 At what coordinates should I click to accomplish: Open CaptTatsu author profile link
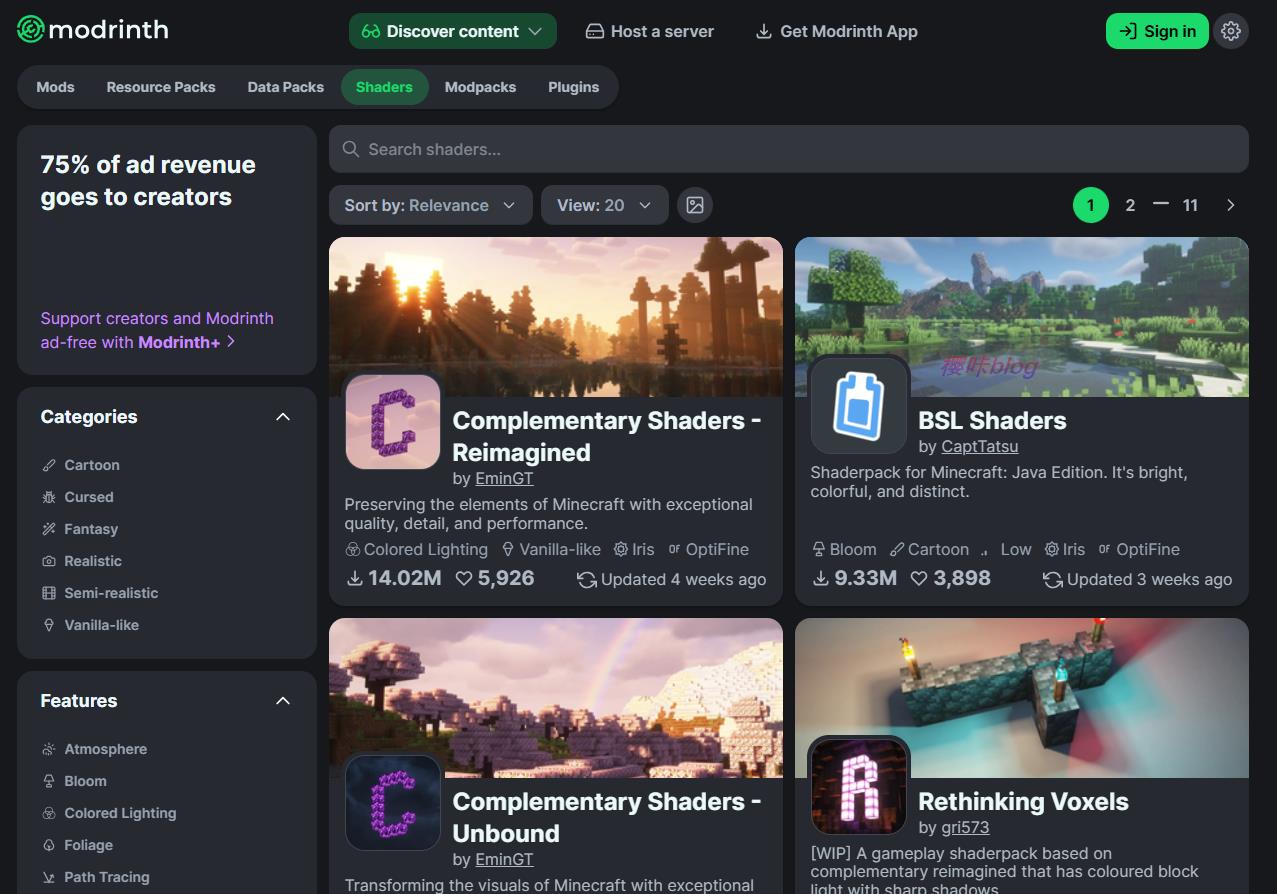[980, 446]
